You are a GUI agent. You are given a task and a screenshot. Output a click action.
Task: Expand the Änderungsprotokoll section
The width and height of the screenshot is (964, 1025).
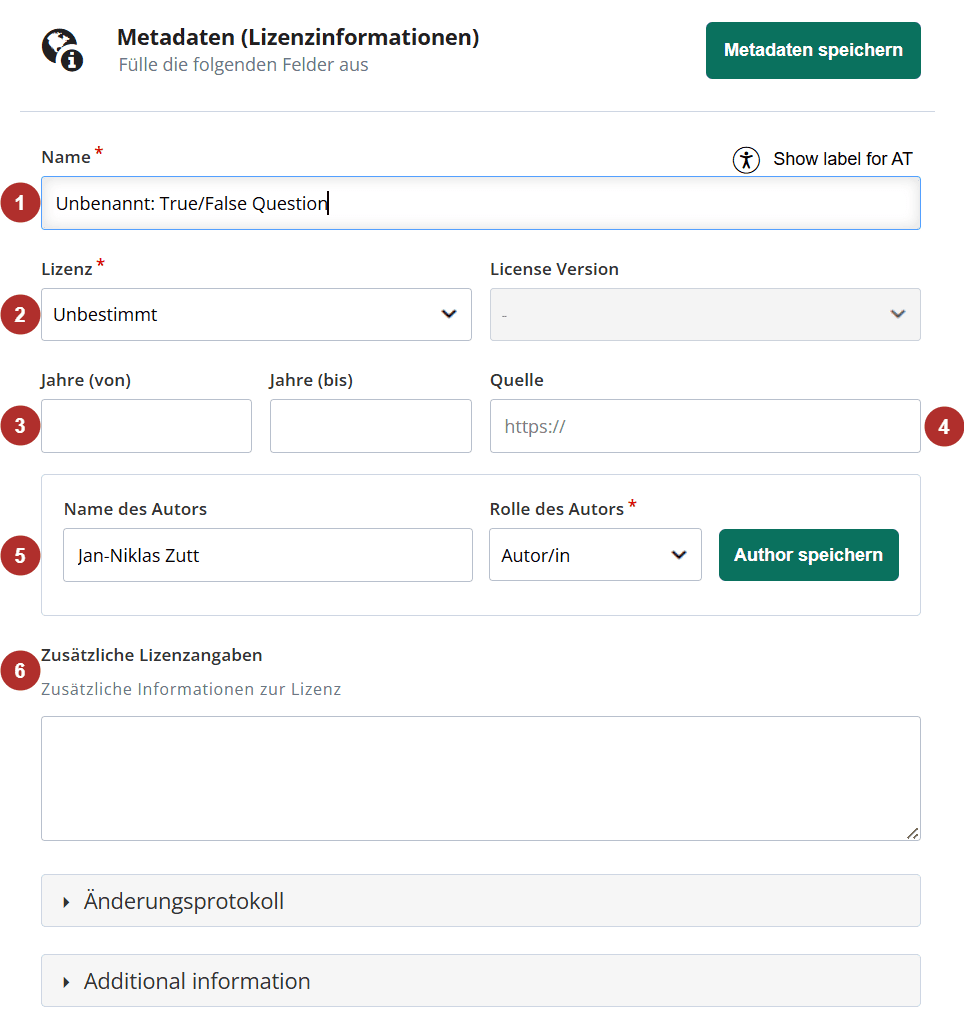(x=480, y=901)
